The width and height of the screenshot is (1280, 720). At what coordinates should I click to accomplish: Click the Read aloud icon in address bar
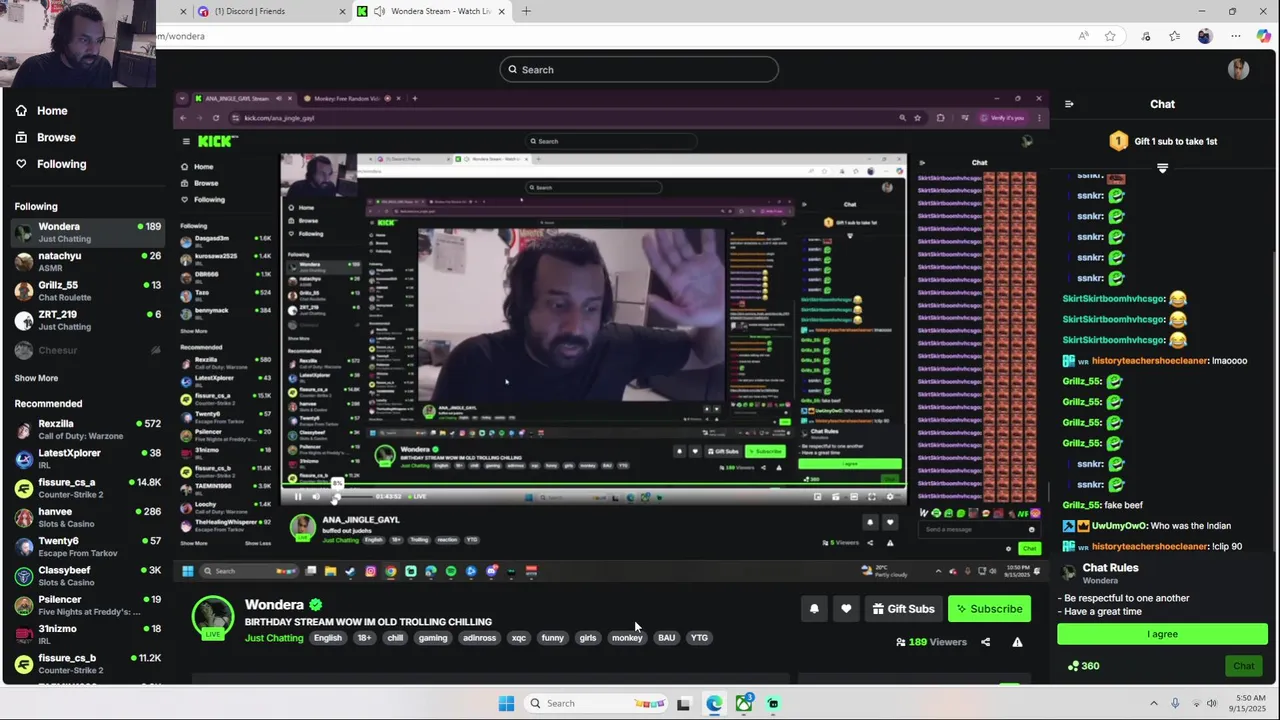[x=1083, y=36]
